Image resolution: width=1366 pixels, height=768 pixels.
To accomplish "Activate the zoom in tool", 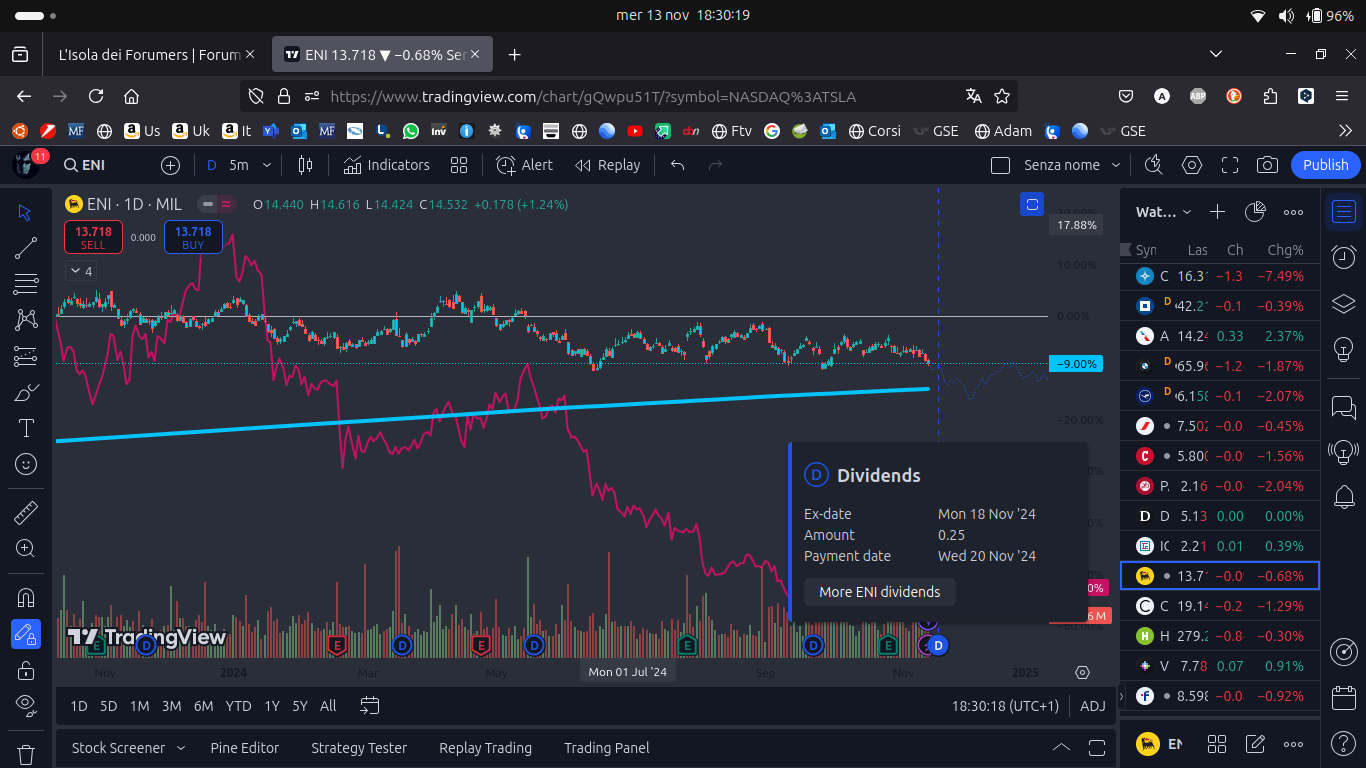I will coord(26,548).
